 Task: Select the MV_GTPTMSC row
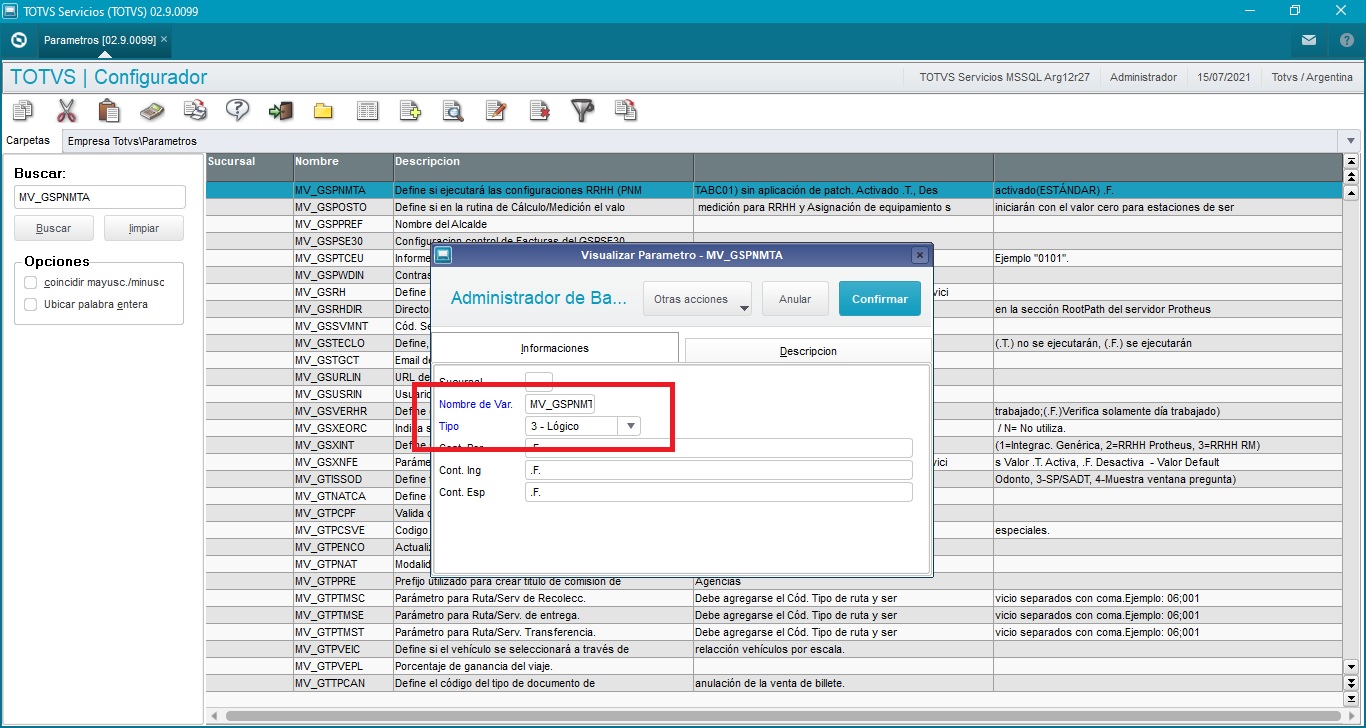pyautogui.click(x=773, y=598)
